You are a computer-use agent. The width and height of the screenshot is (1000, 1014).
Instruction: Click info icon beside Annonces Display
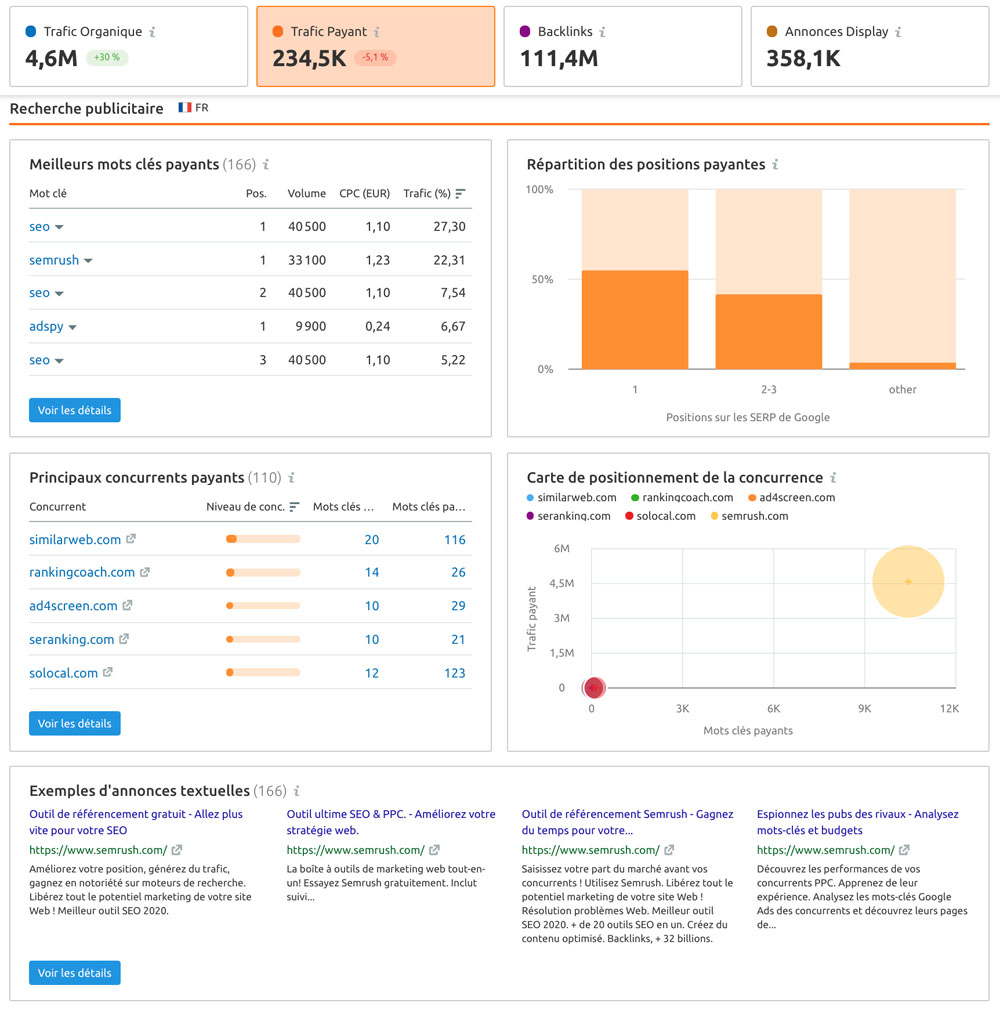898,32
